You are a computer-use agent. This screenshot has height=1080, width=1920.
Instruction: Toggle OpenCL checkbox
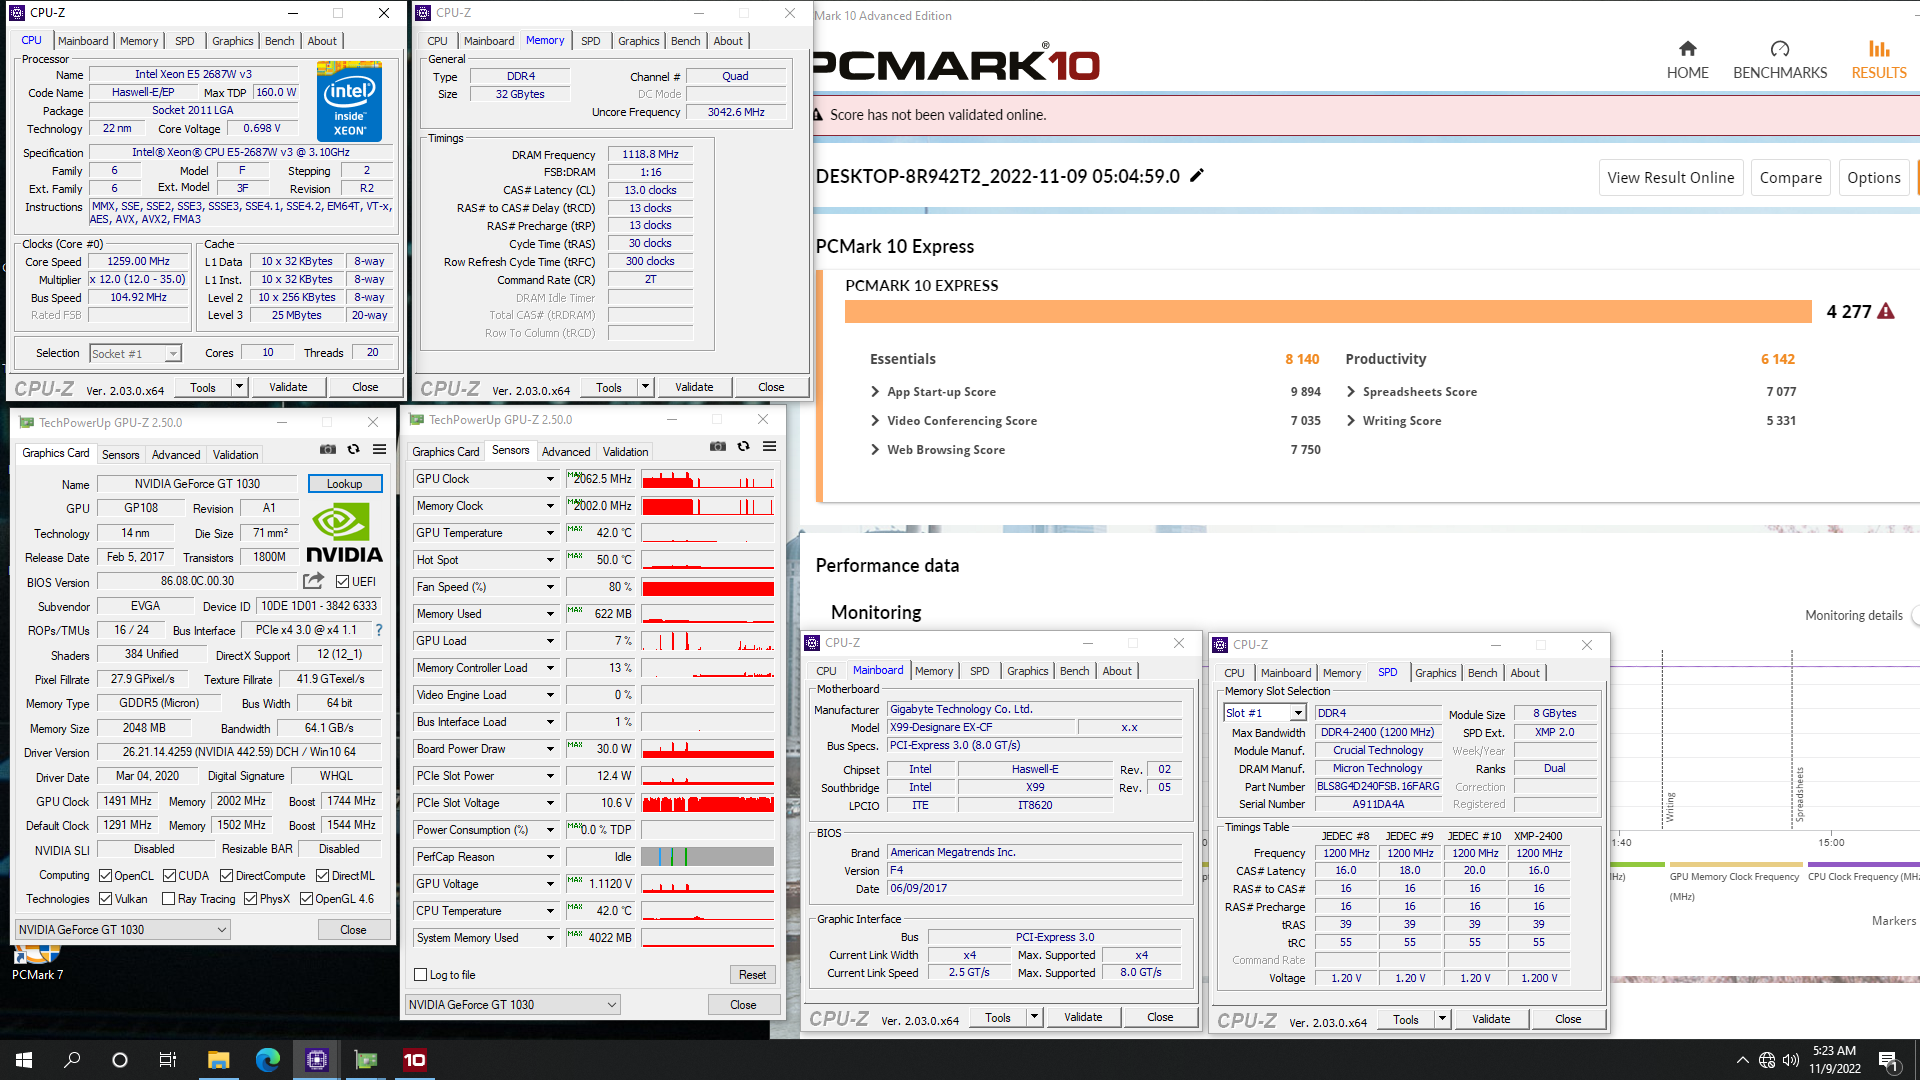105,875
